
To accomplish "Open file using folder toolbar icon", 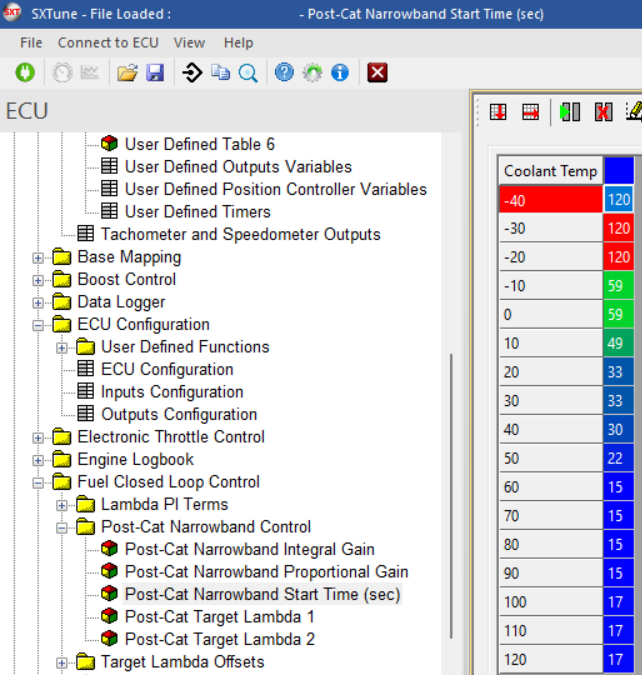I will tap(127, 72).
